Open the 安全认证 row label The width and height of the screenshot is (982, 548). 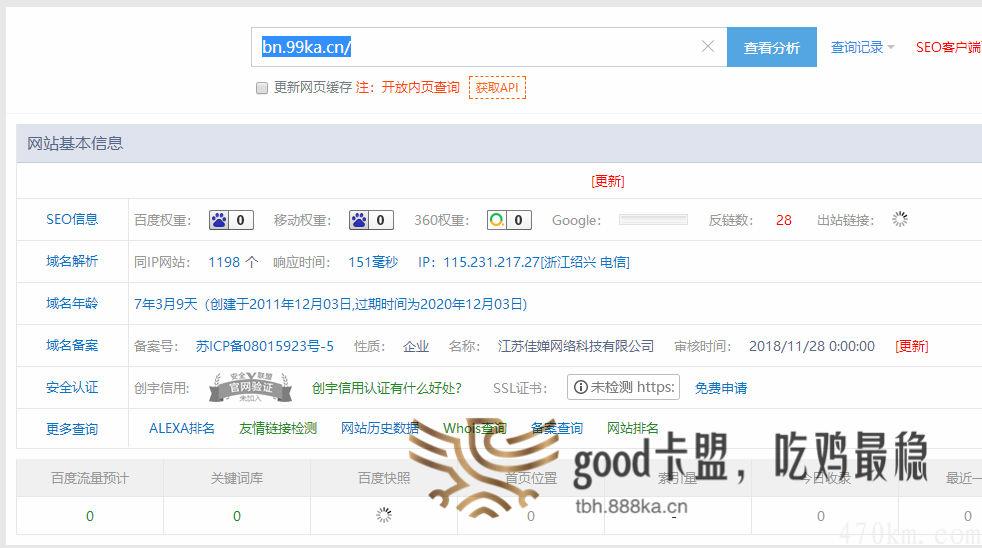pyautogui.click(x=72, y=387)
